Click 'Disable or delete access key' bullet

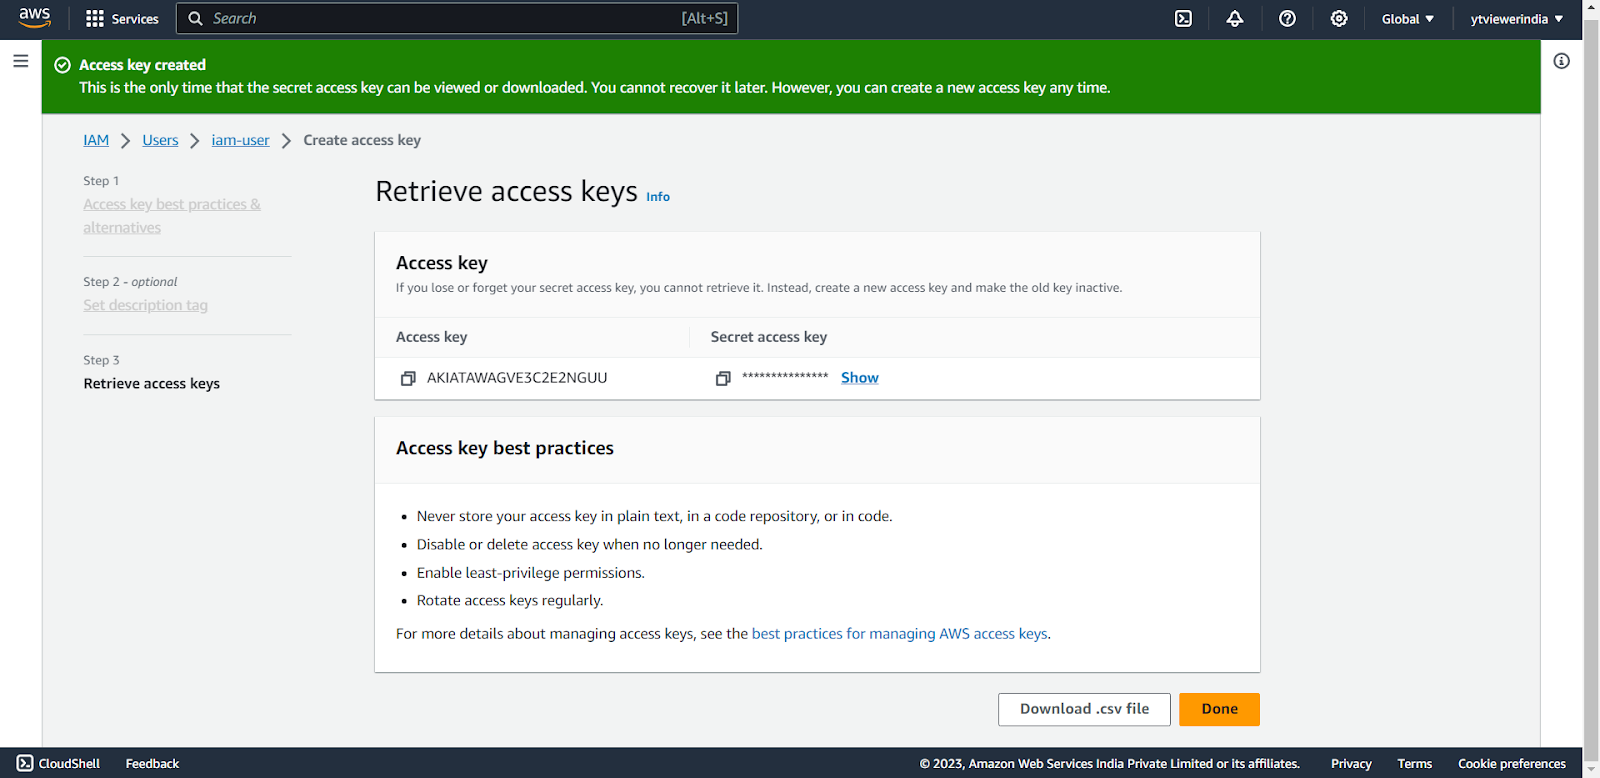pos(589,545)
